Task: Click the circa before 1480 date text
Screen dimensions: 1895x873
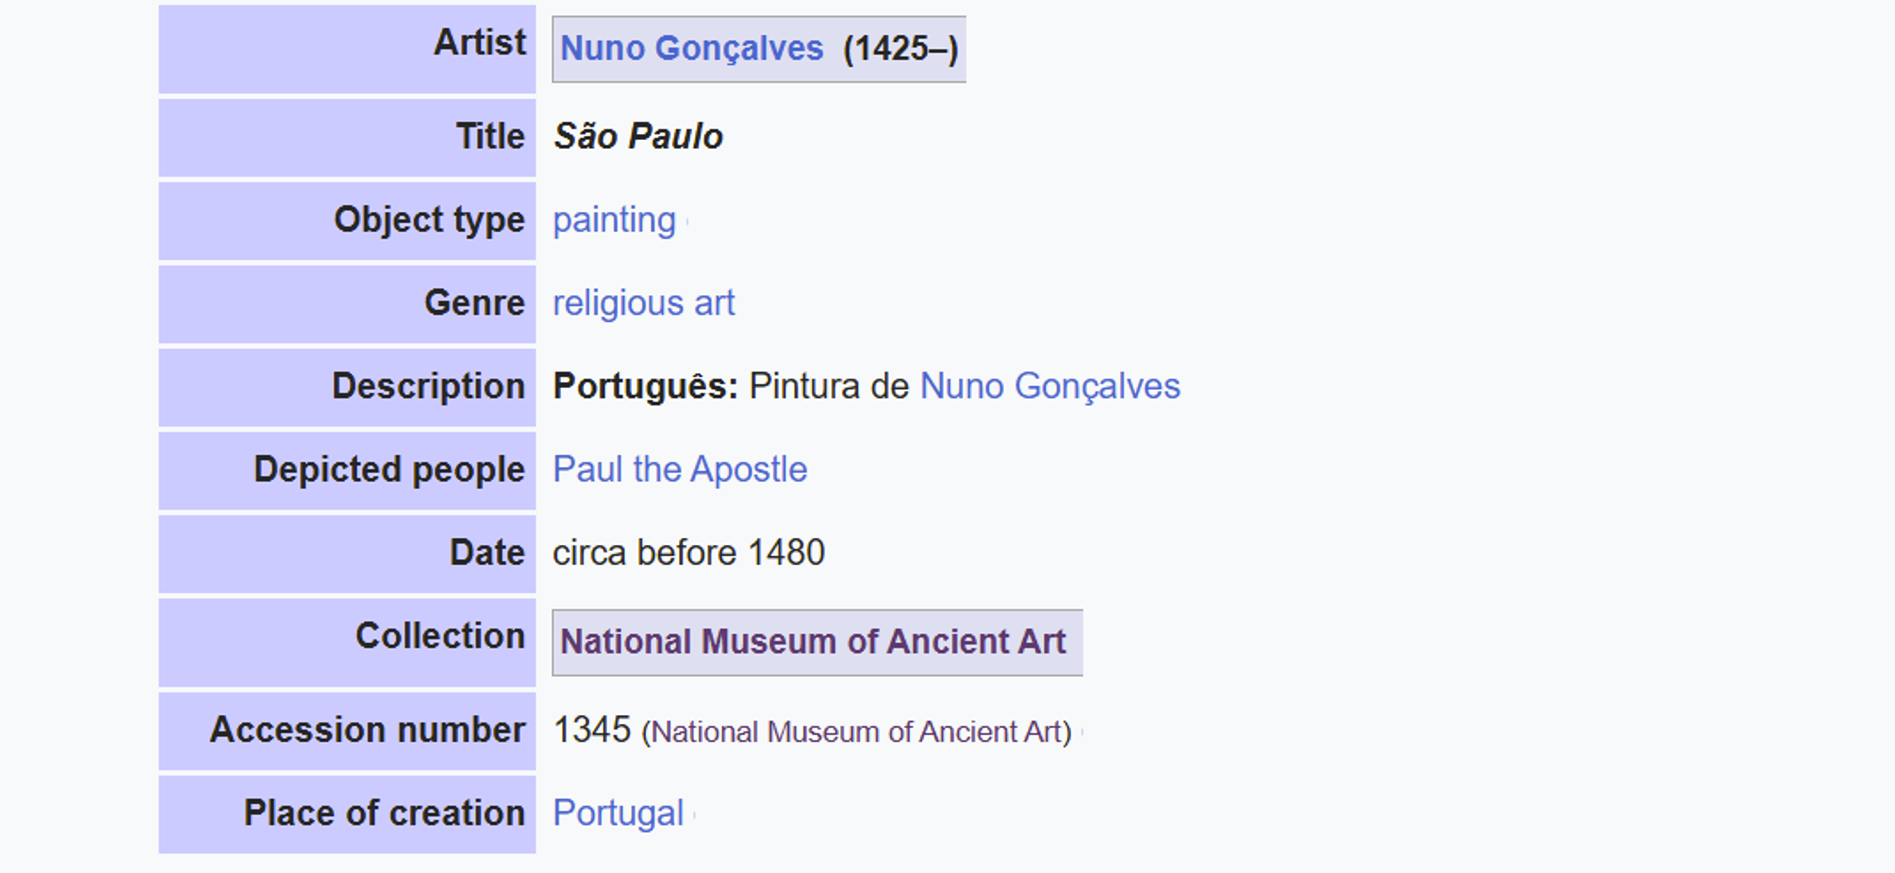Action: click(689, 553)
